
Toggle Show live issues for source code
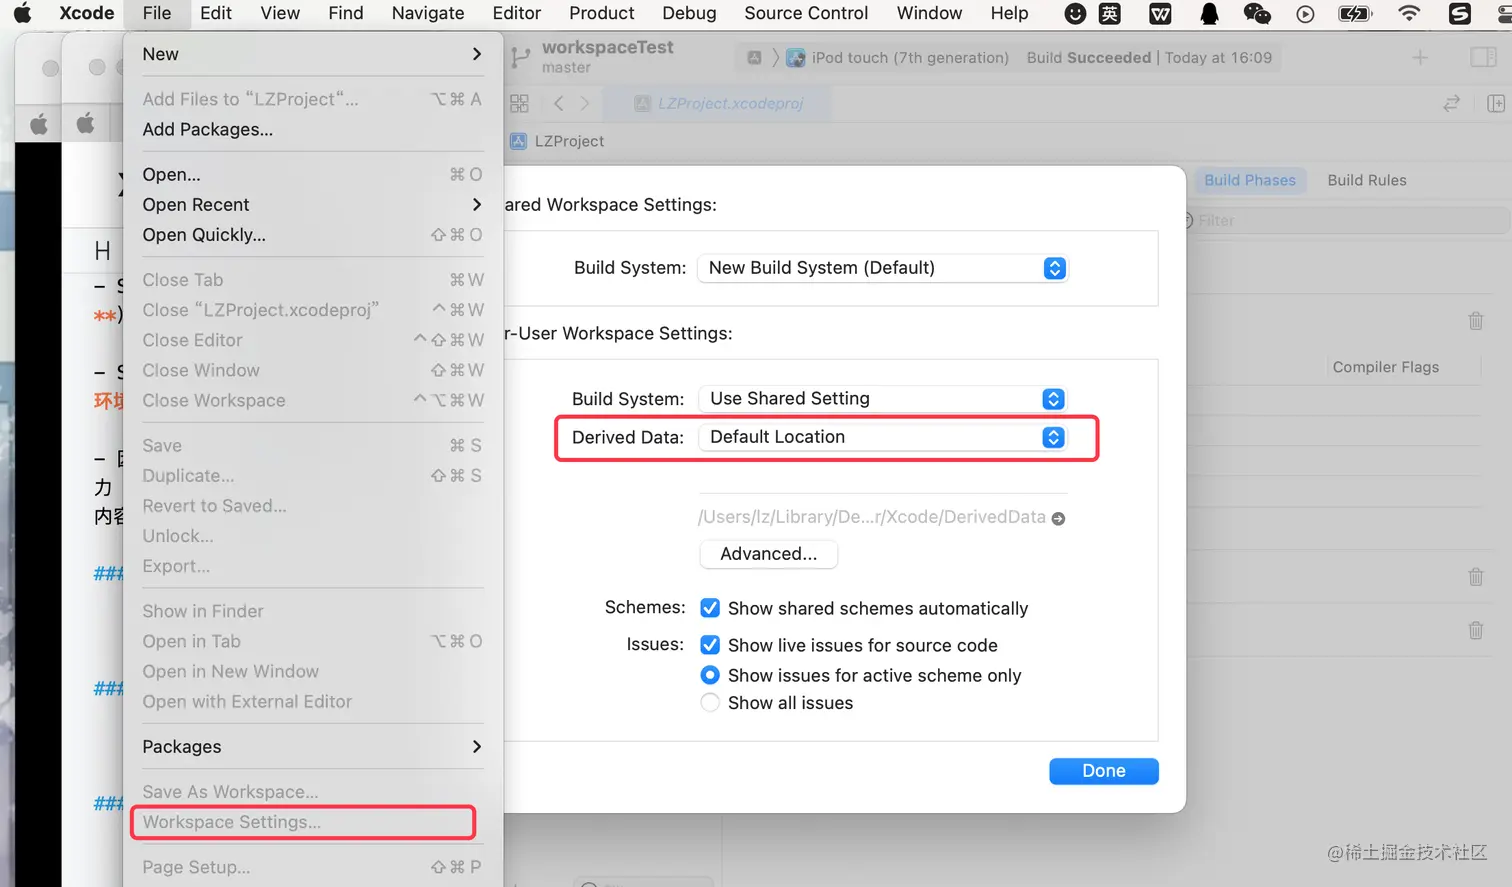click(x=710, y=645)
